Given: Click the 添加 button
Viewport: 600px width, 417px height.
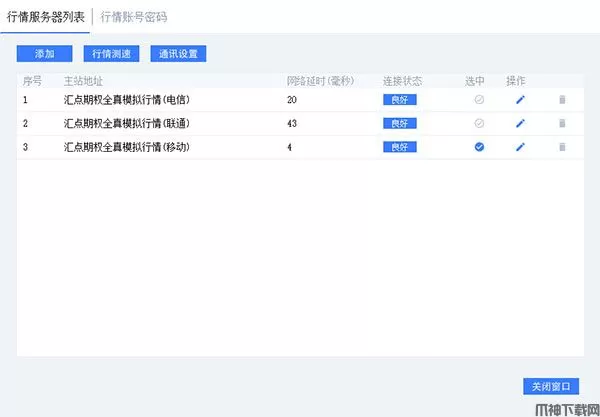Looking at the screenshot, I should pyautogui.click(x=44, y=54).
